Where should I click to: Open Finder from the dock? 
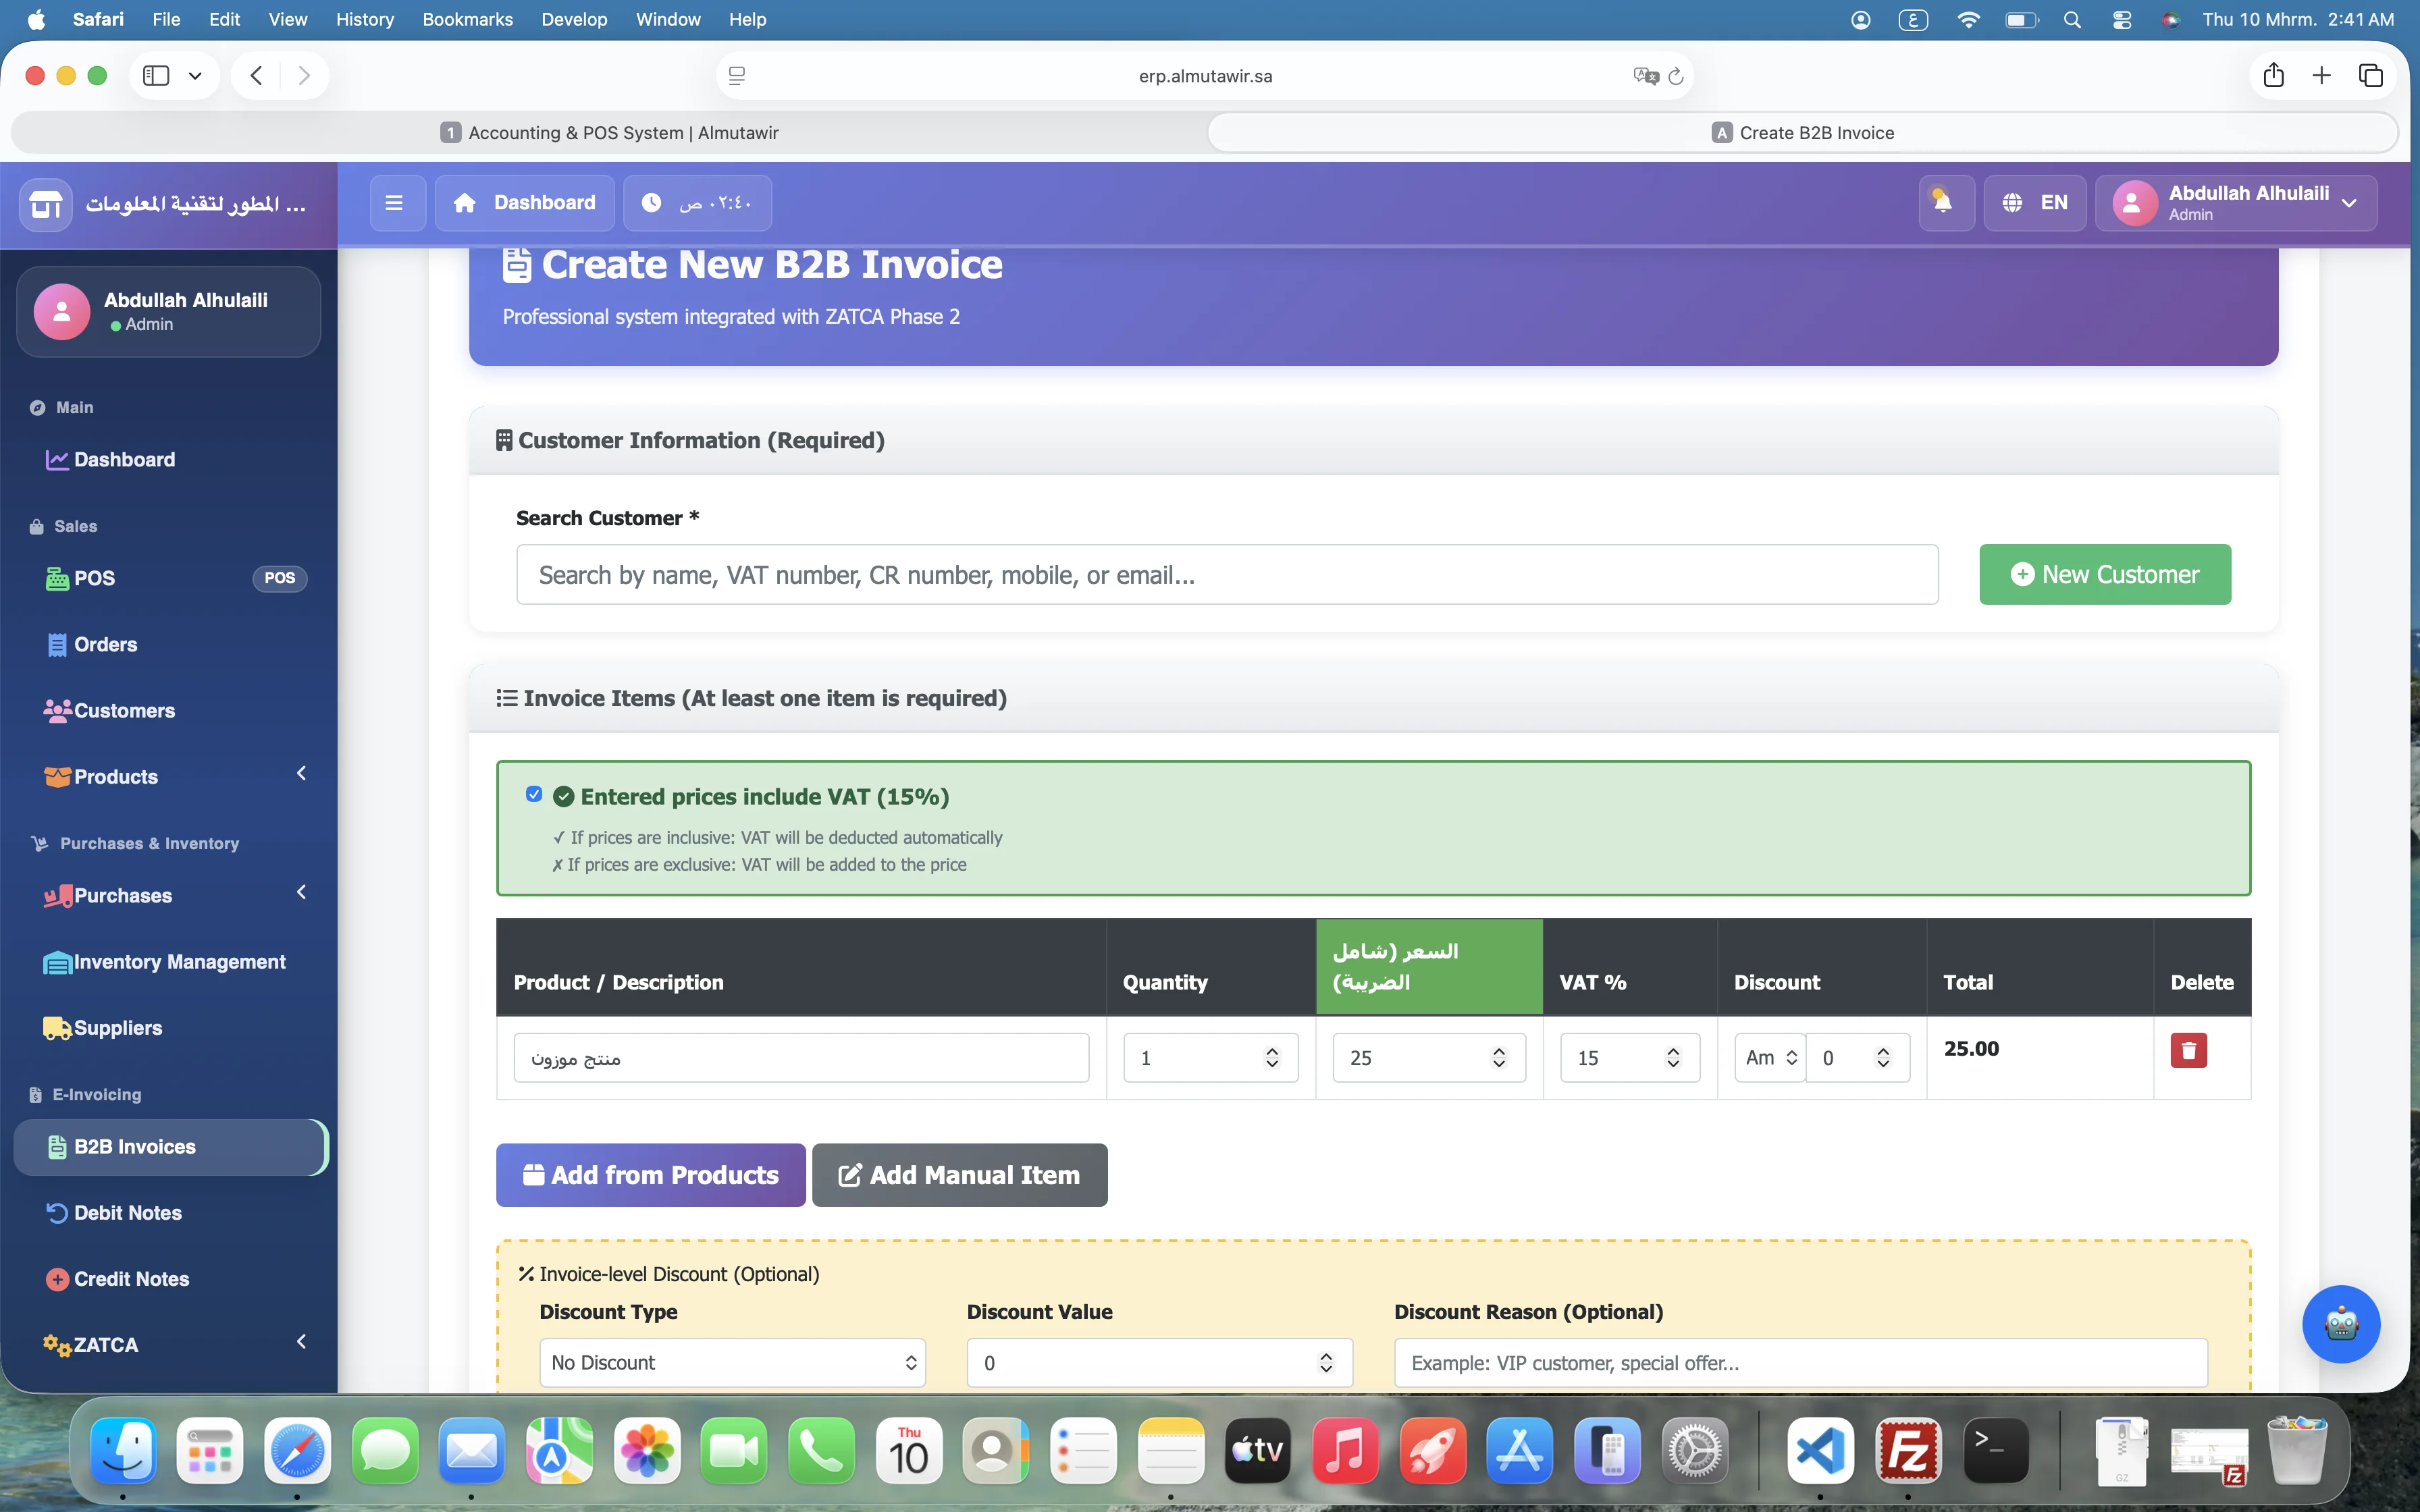coord(123,1451)
